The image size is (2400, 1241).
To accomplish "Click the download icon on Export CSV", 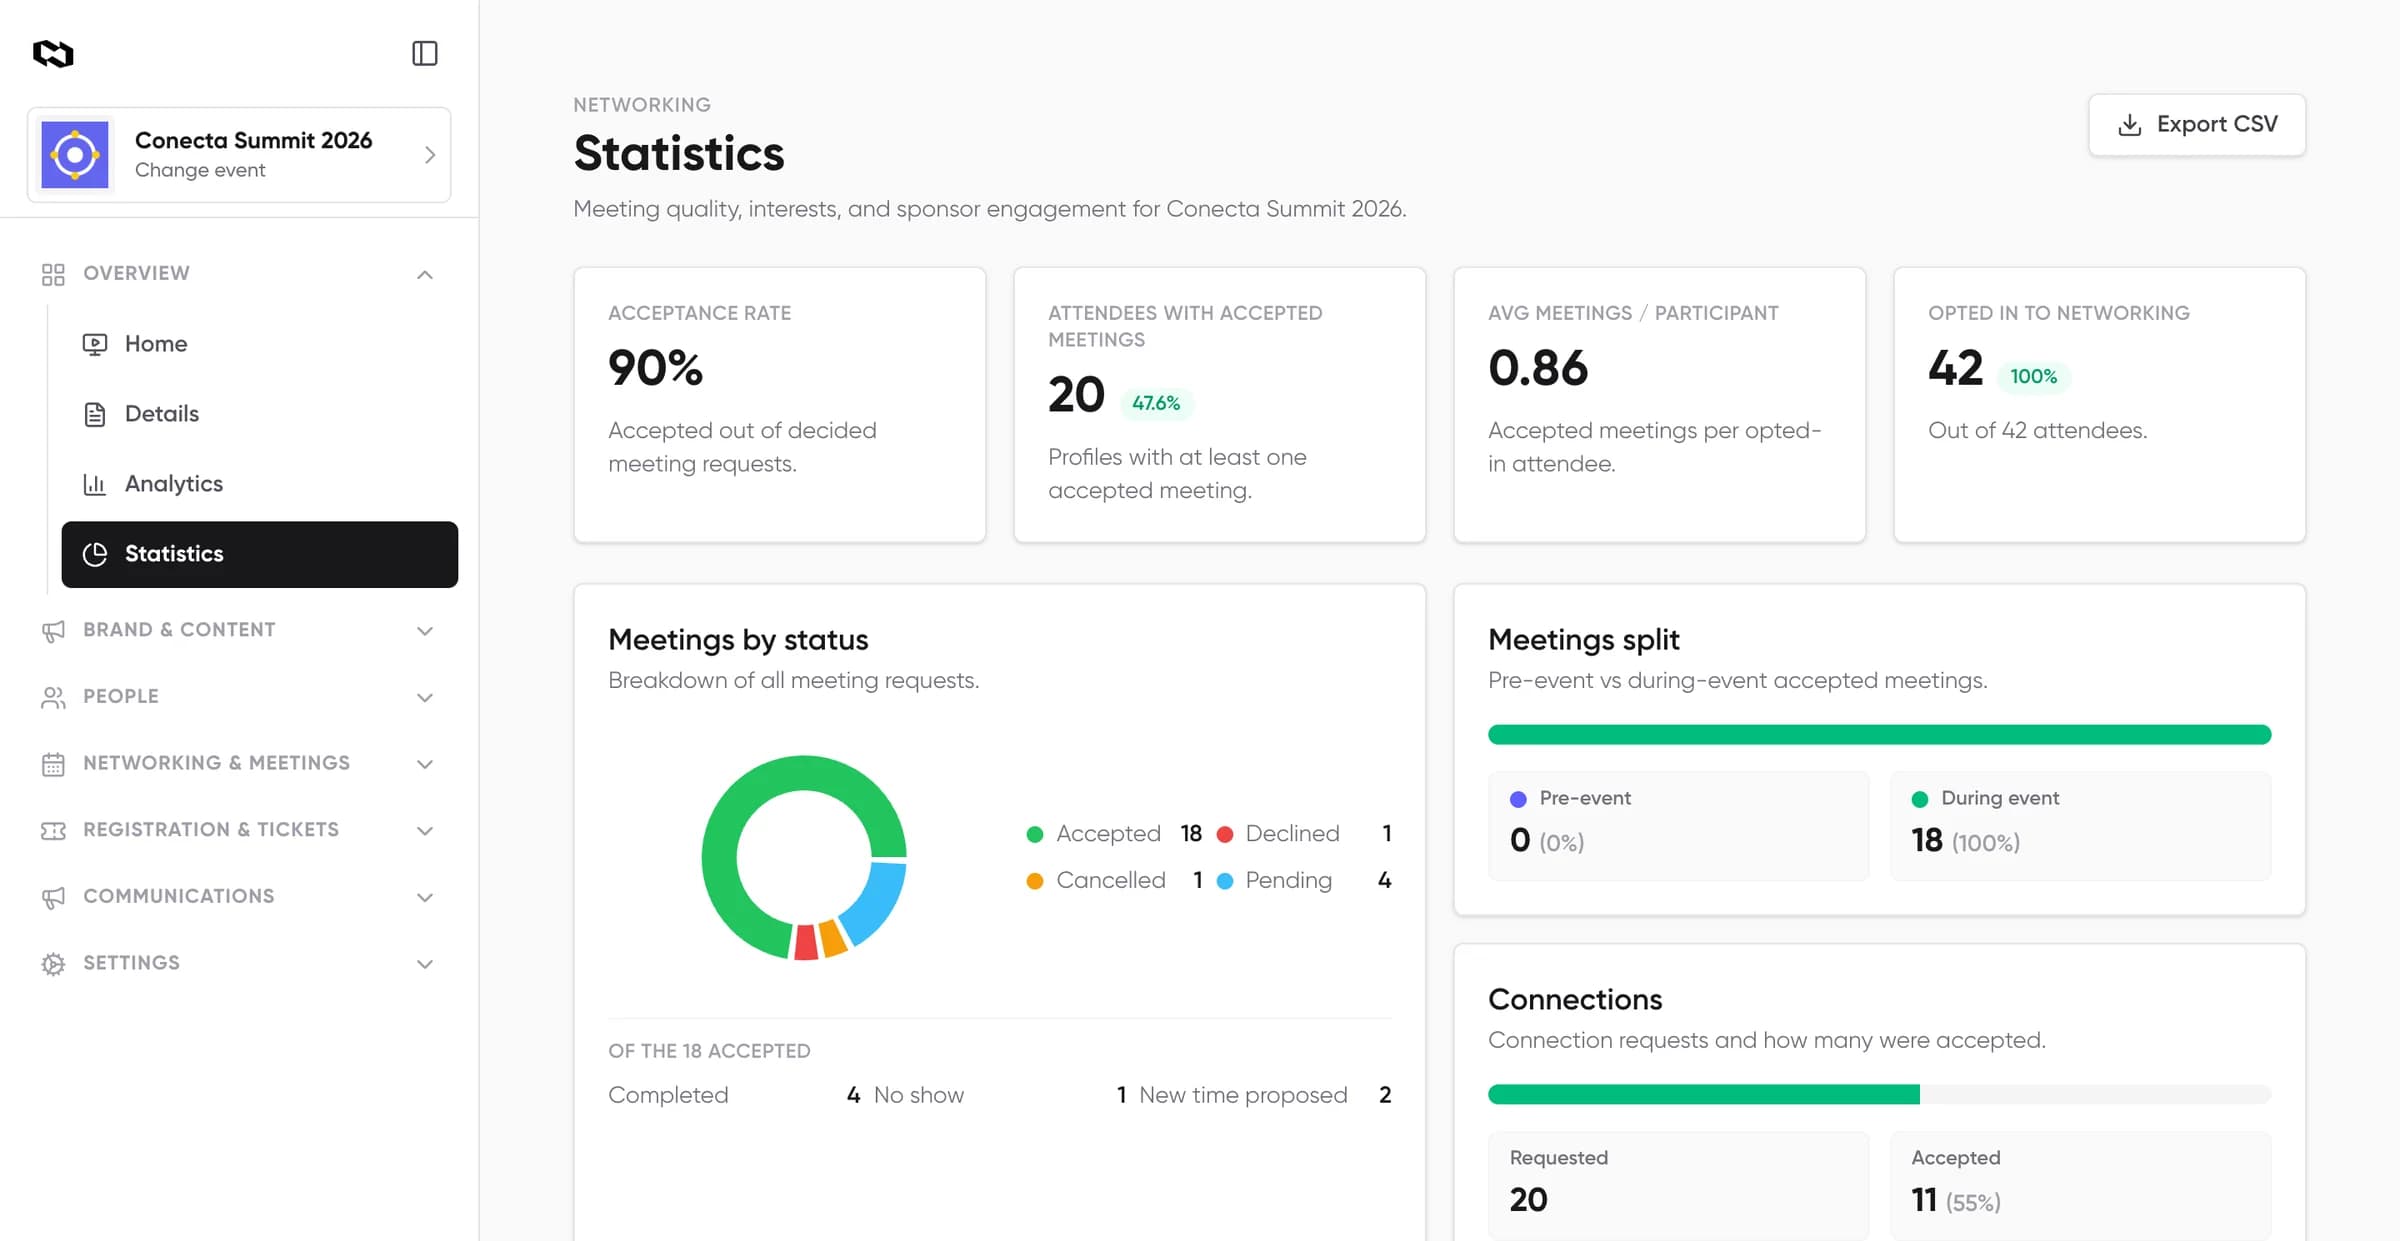I will tap(2130, 125).
